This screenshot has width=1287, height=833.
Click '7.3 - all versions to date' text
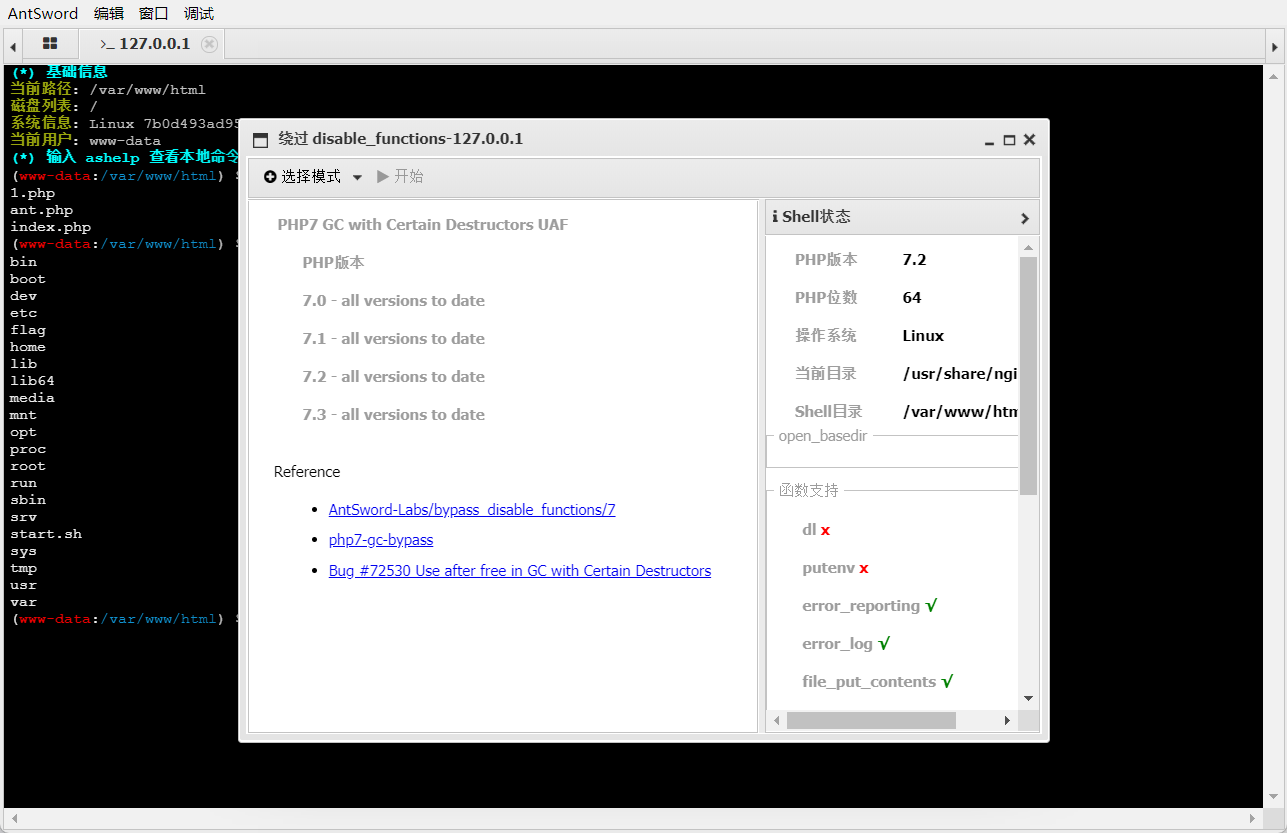pos(393,415)
